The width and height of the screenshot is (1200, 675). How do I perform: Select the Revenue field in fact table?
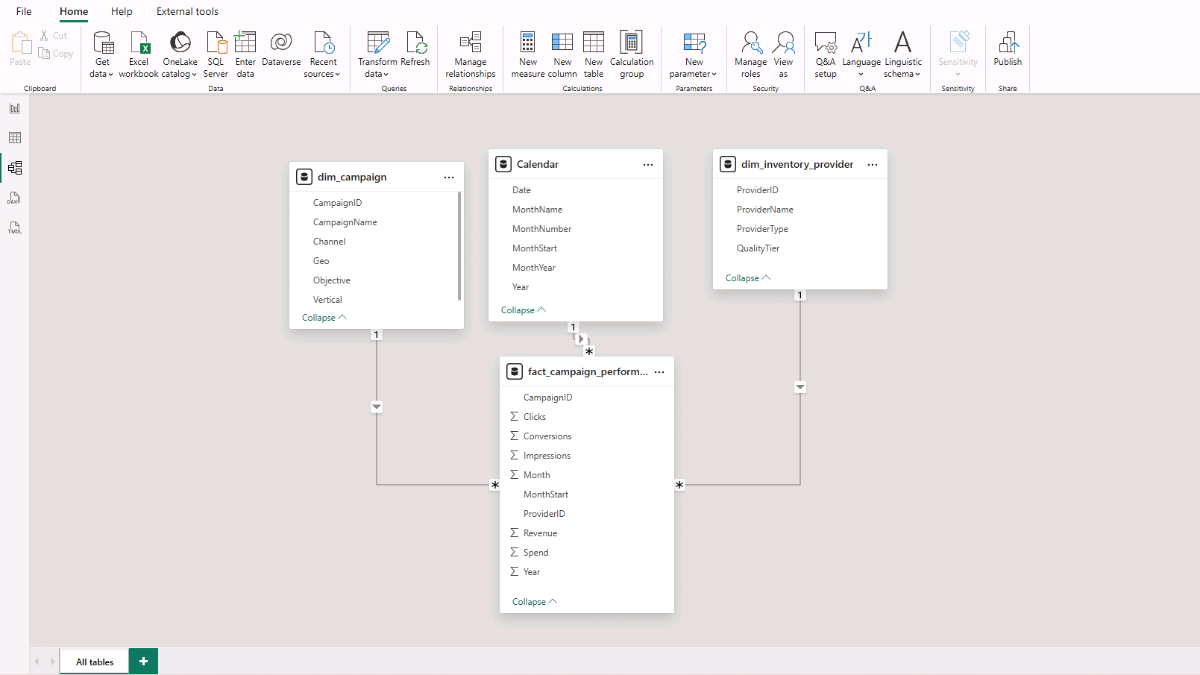pyautogui.click(x=540, y=533)
